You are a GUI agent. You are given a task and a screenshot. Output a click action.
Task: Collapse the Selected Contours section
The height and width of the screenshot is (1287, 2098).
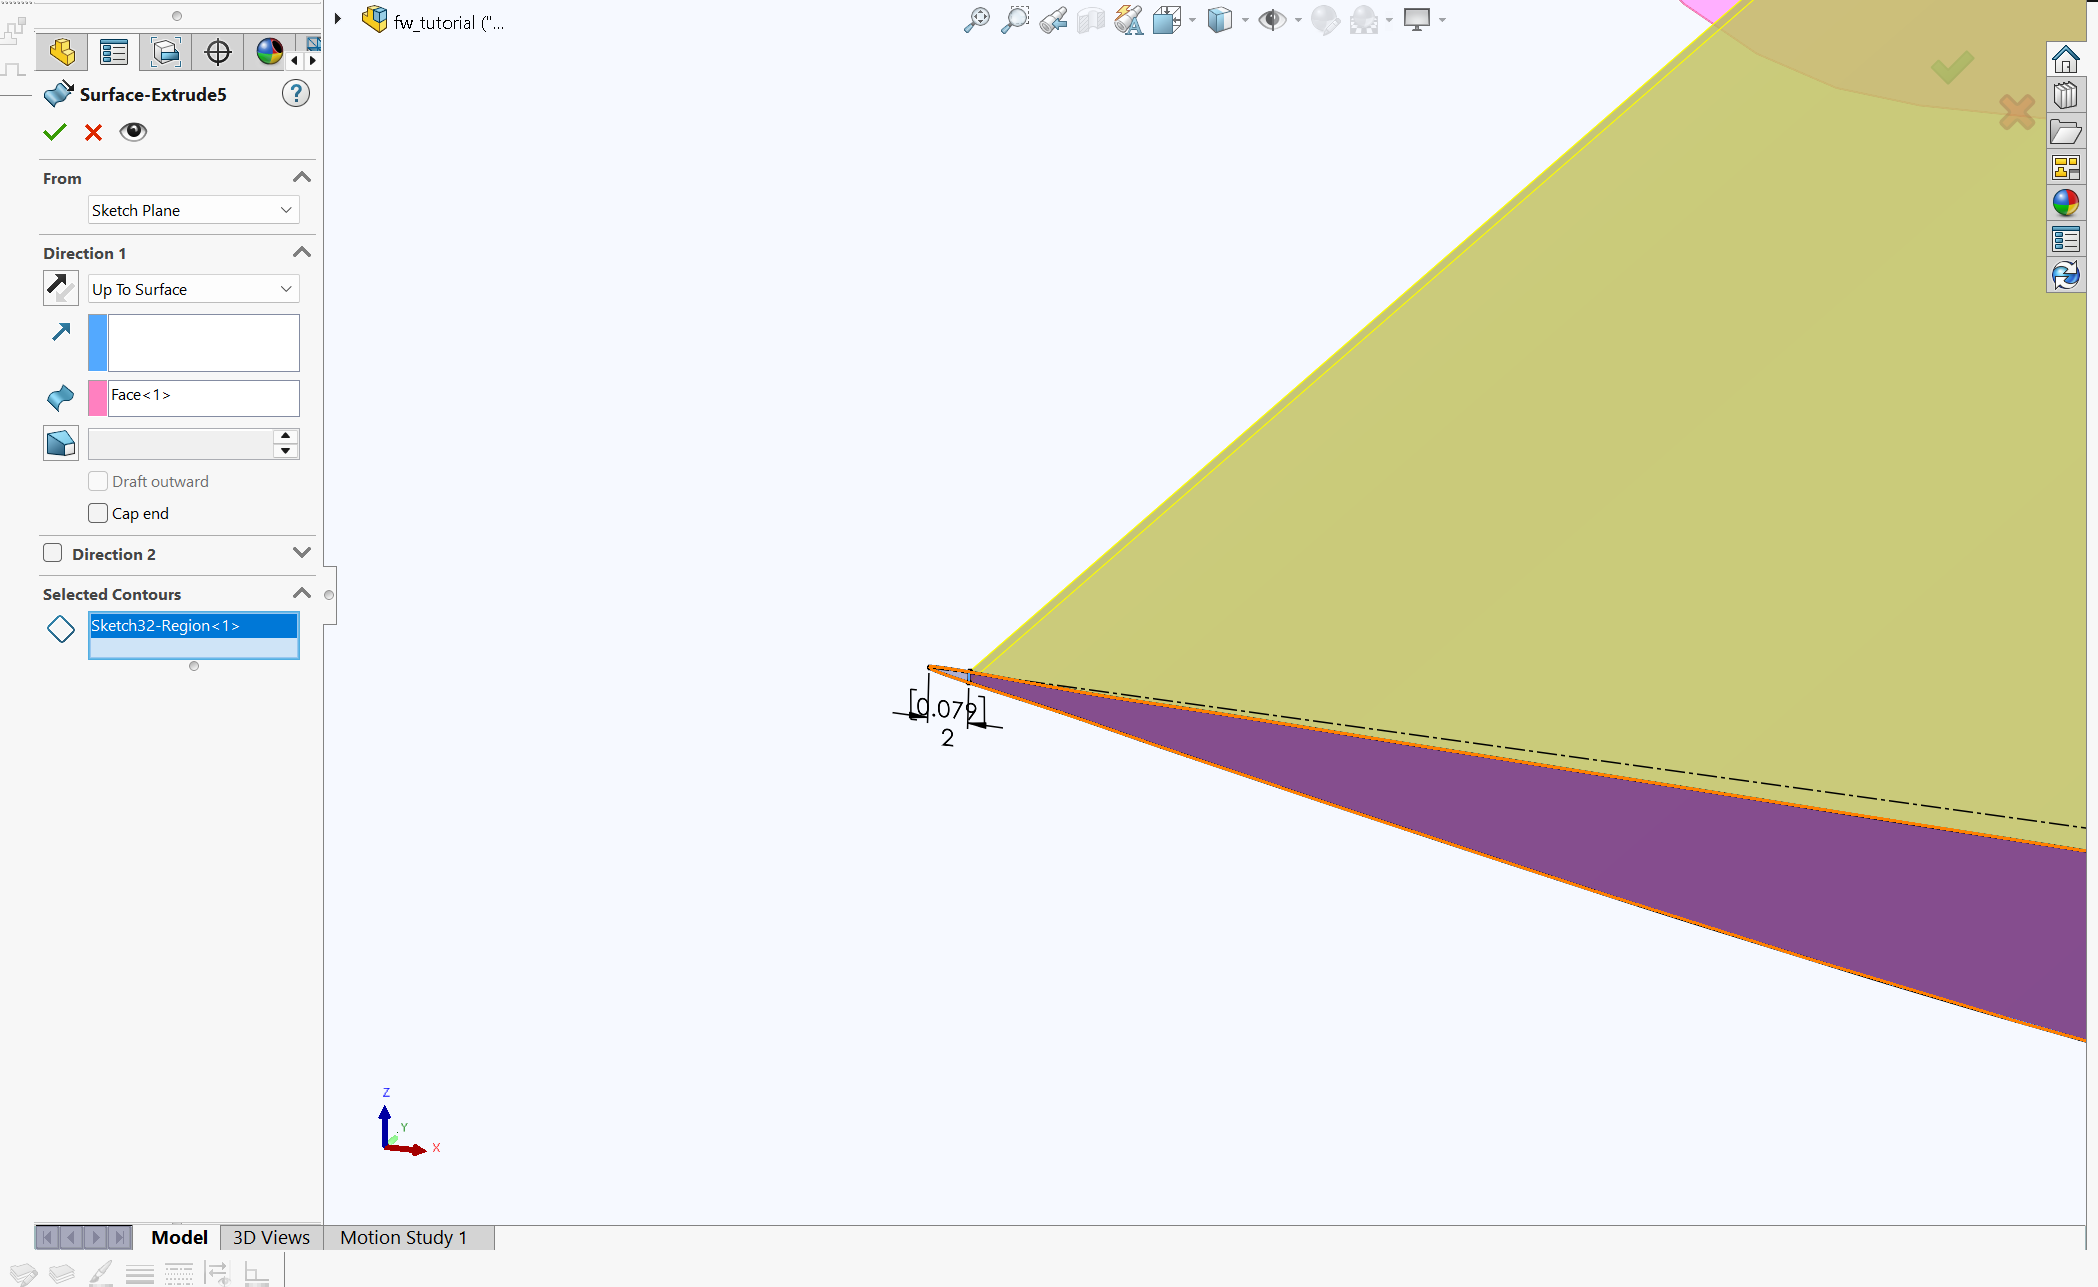coord(301,593)
